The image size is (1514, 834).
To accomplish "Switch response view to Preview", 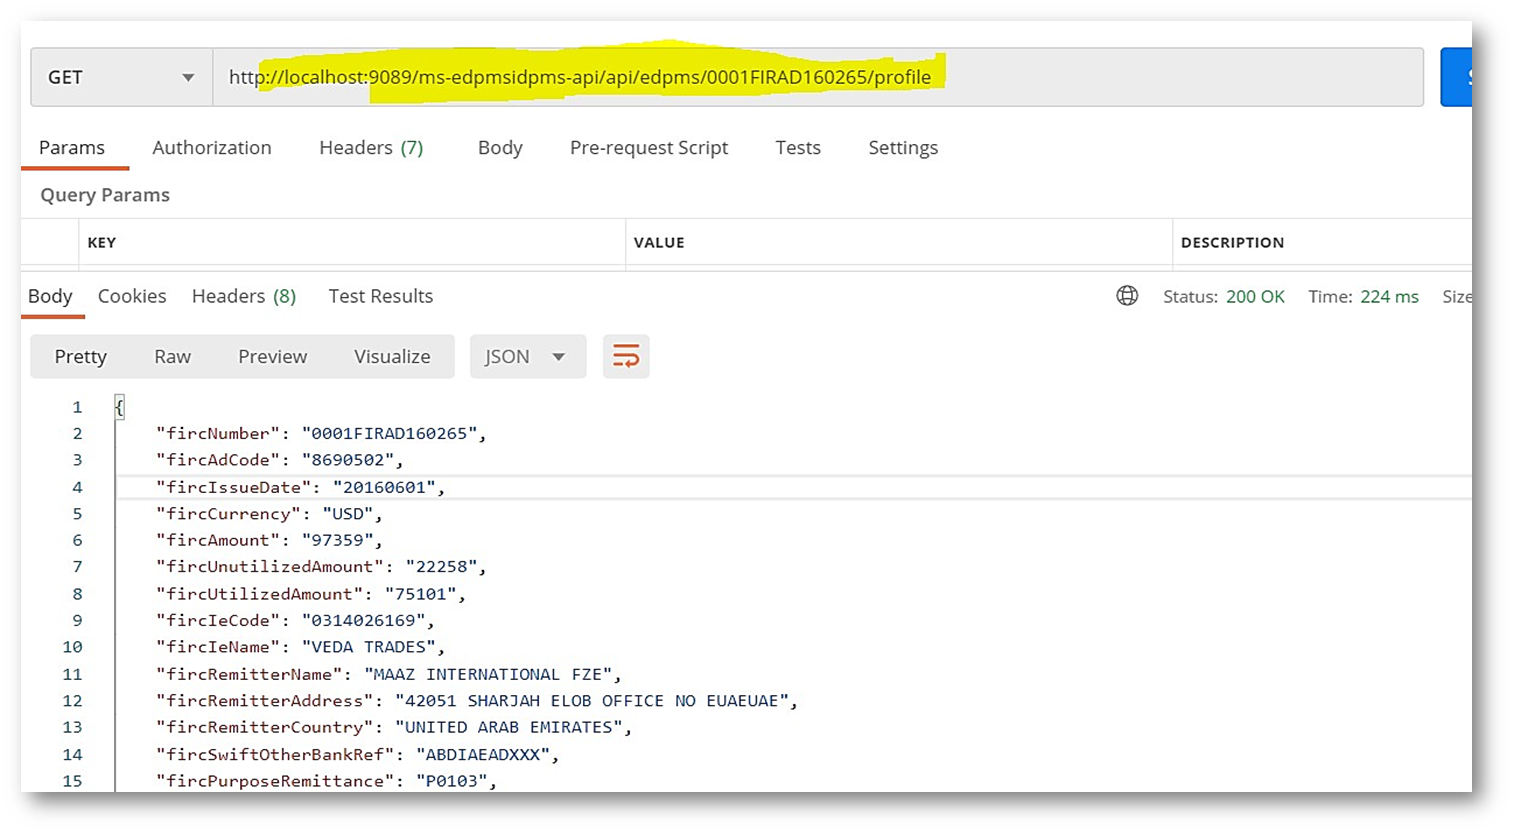I will click(x=272, y=357).
